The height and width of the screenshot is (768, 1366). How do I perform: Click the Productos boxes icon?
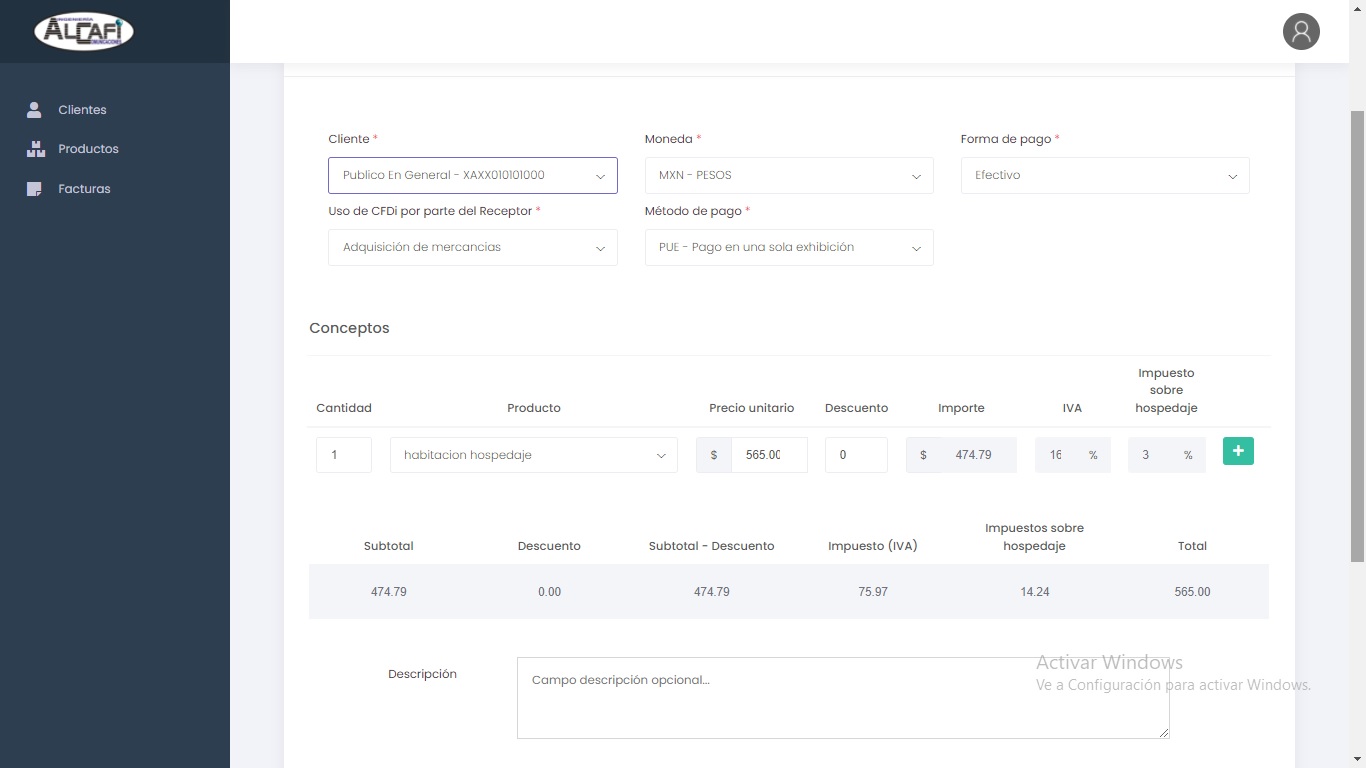click(35, 149)
